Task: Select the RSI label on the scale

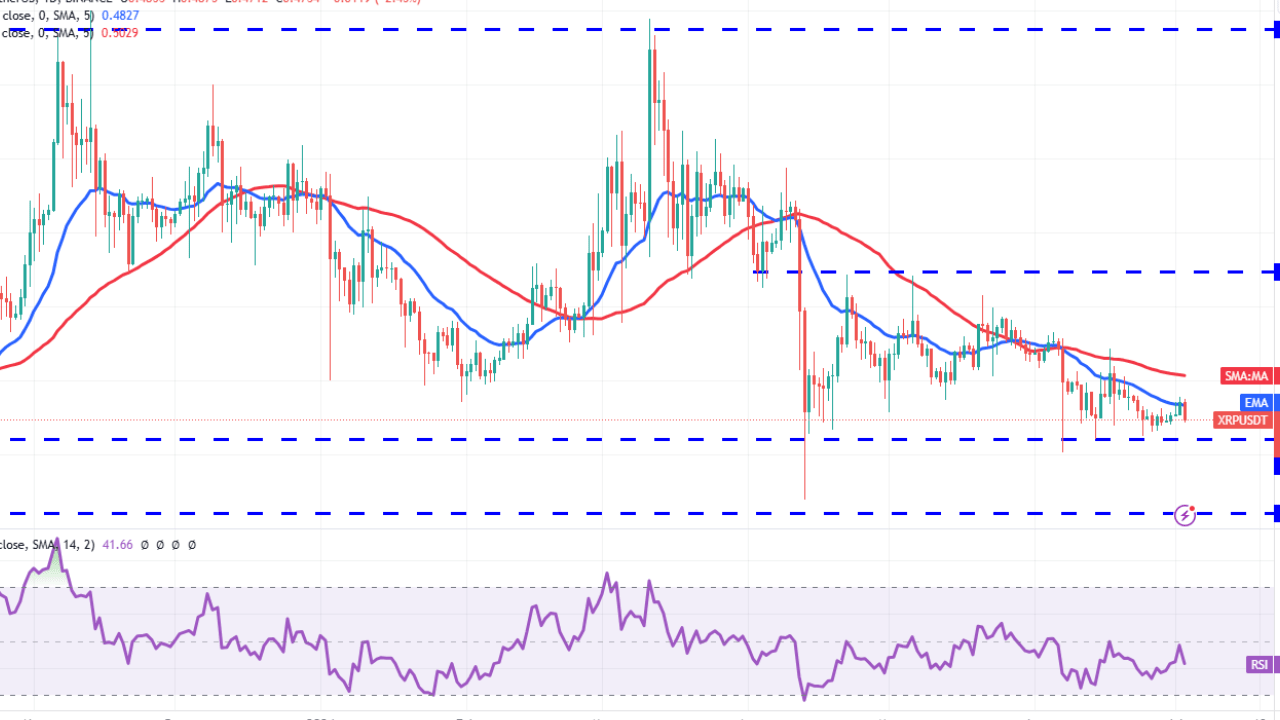Action: coord(1259,665)
